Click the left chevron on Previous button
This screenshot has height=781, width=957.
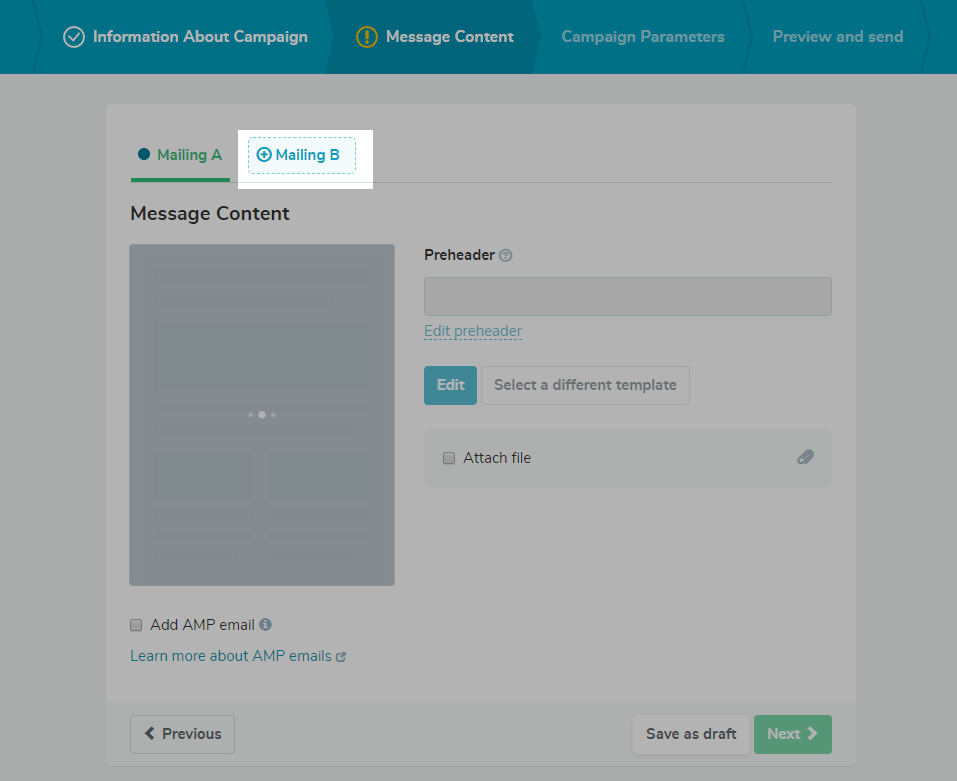click(150, 734)
